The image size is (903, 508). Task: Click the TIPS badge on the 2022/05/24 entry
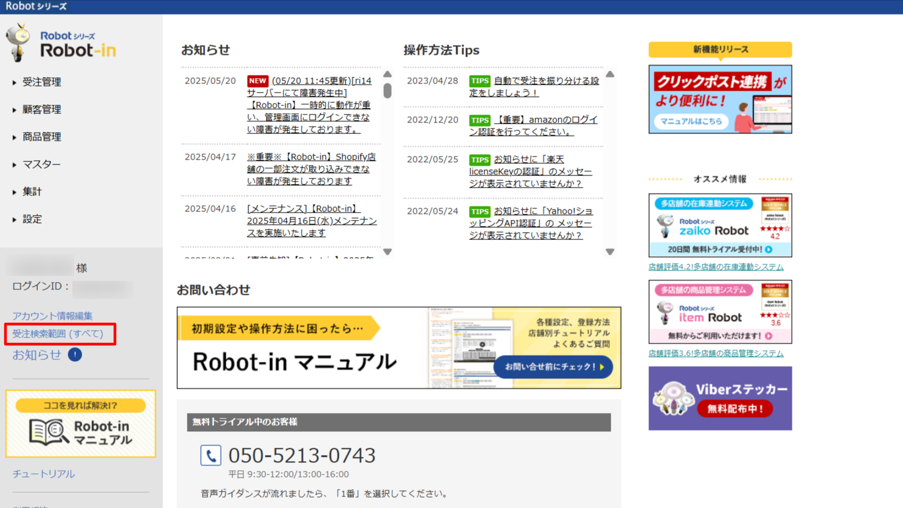click(x=479, y=211)
